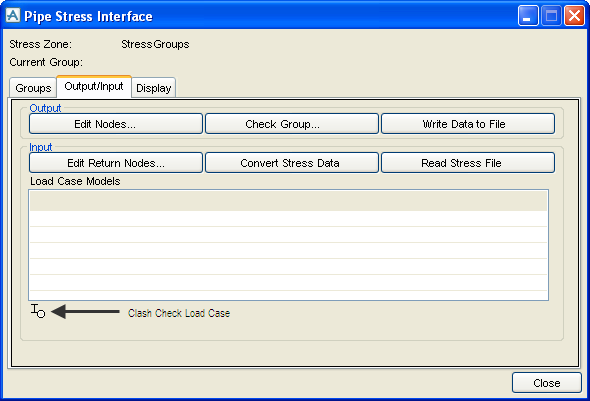Click the Load Case Models list header row
The width and height of the screenshot is (590, 401).
click(x=288, y=201)
